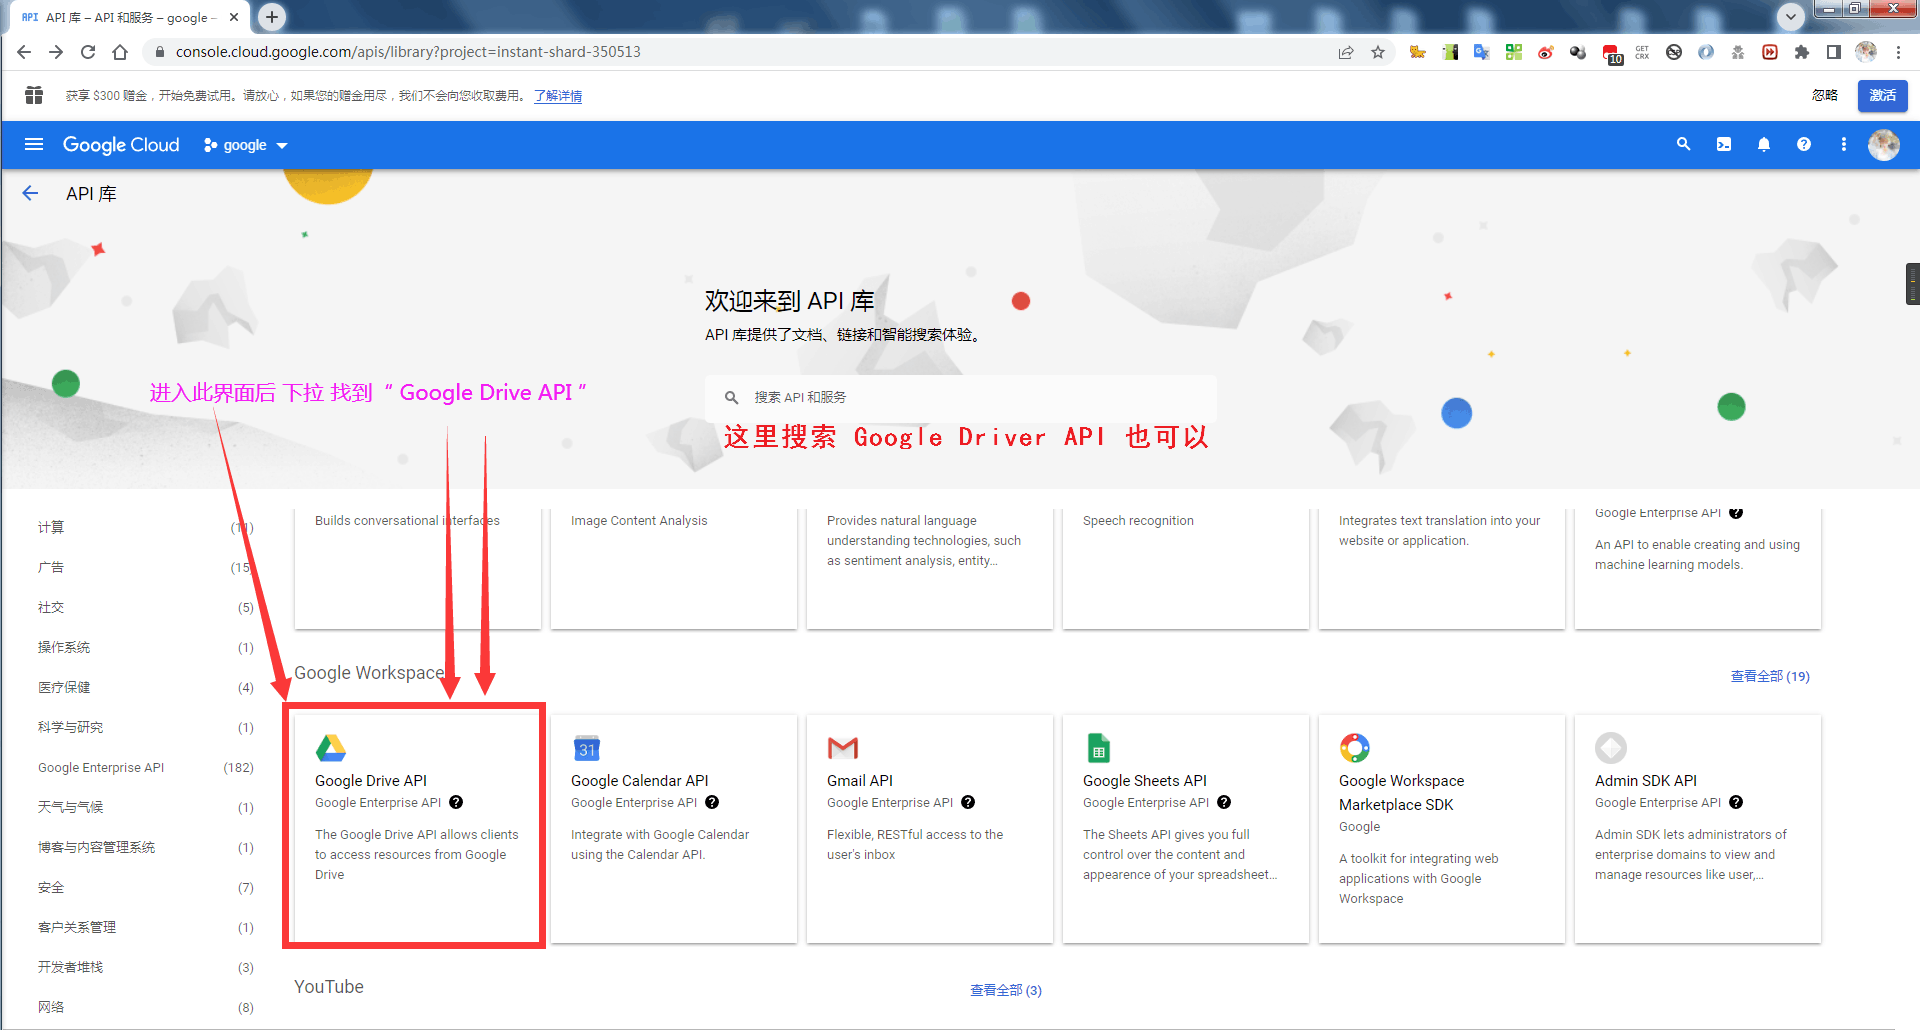Reload the page

[88, 51]
